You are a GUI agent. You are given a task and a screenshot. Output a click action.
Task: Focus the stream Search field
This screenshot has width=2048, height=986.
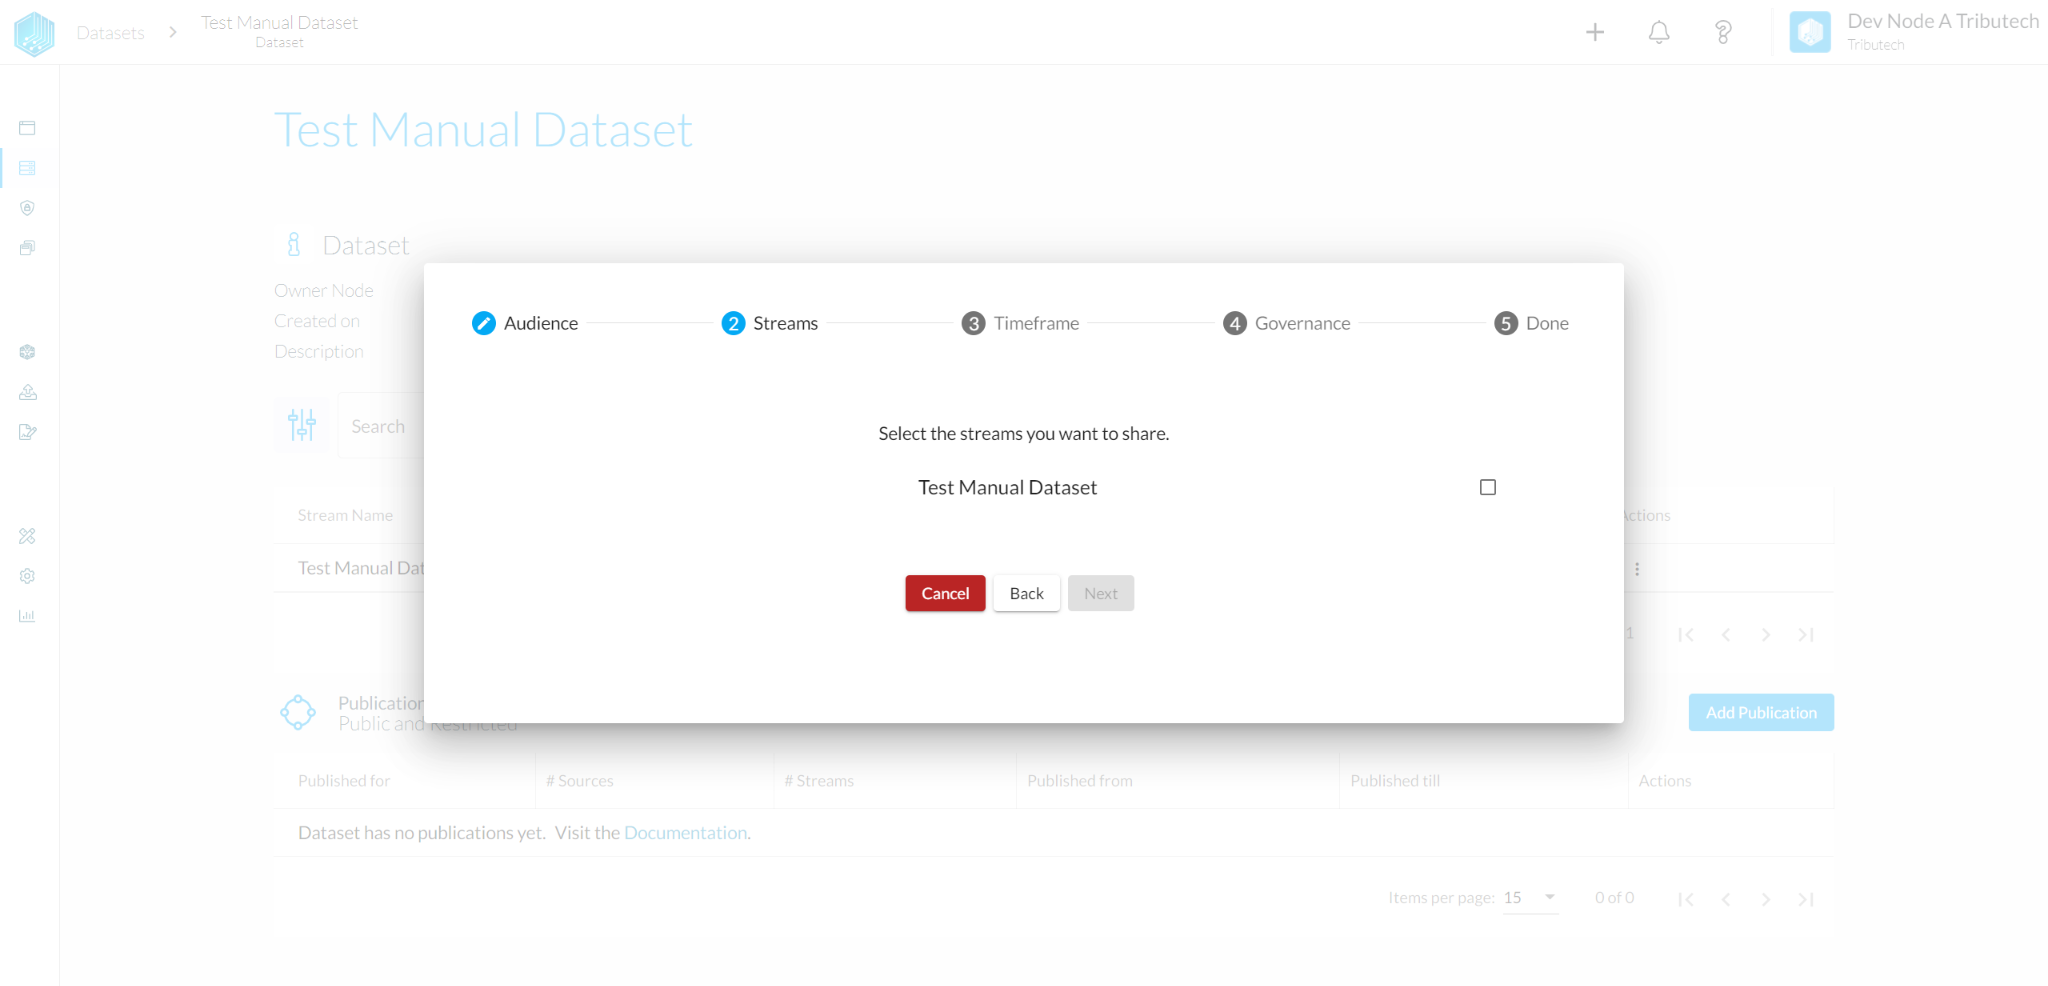381,426
